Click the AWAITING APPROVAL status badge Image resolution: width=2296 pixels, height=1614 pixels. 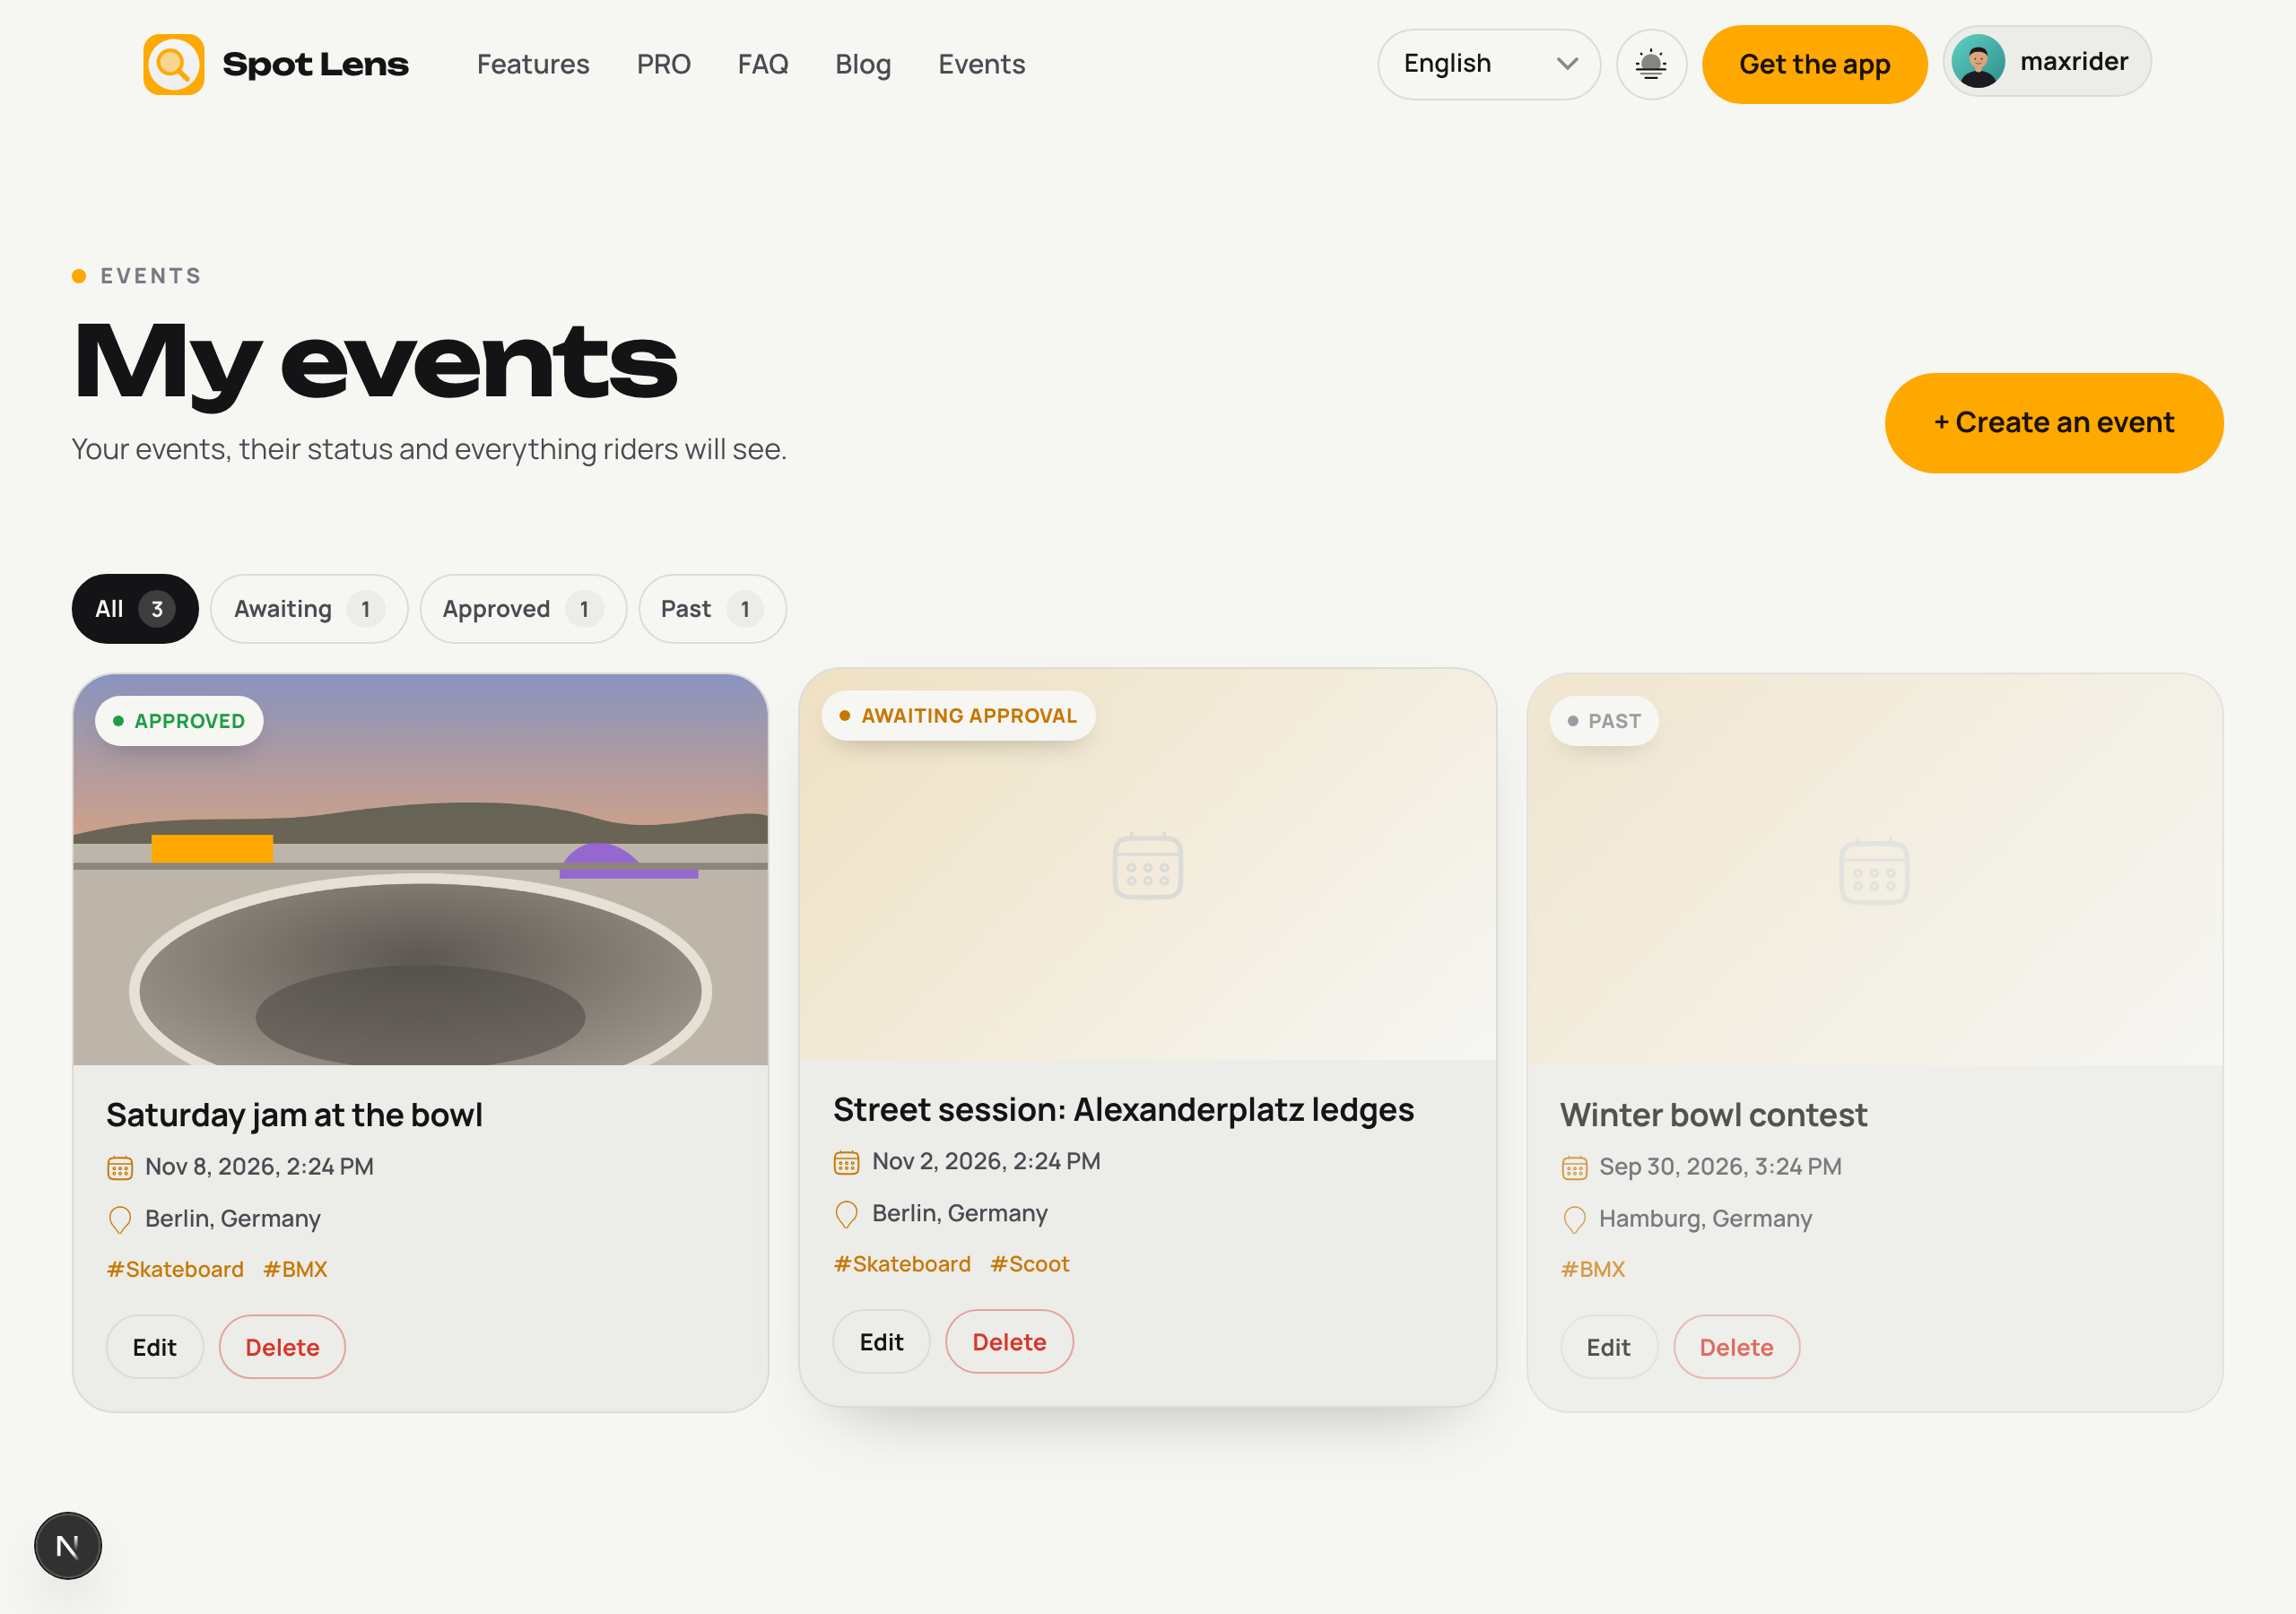[x=958, y=716]
